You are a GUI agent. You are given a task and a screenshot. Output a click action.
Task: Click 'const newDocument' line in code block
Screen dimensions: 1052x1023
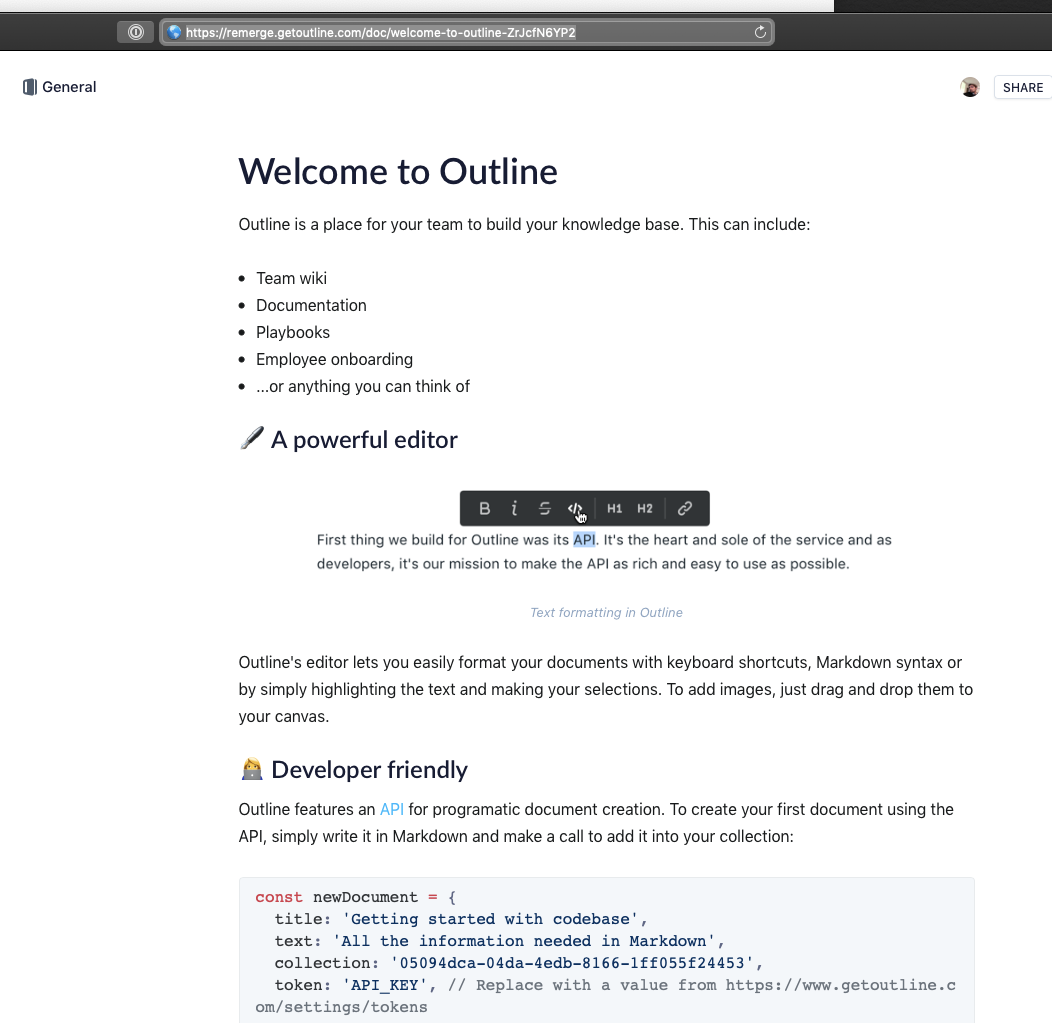coord(356,897)
